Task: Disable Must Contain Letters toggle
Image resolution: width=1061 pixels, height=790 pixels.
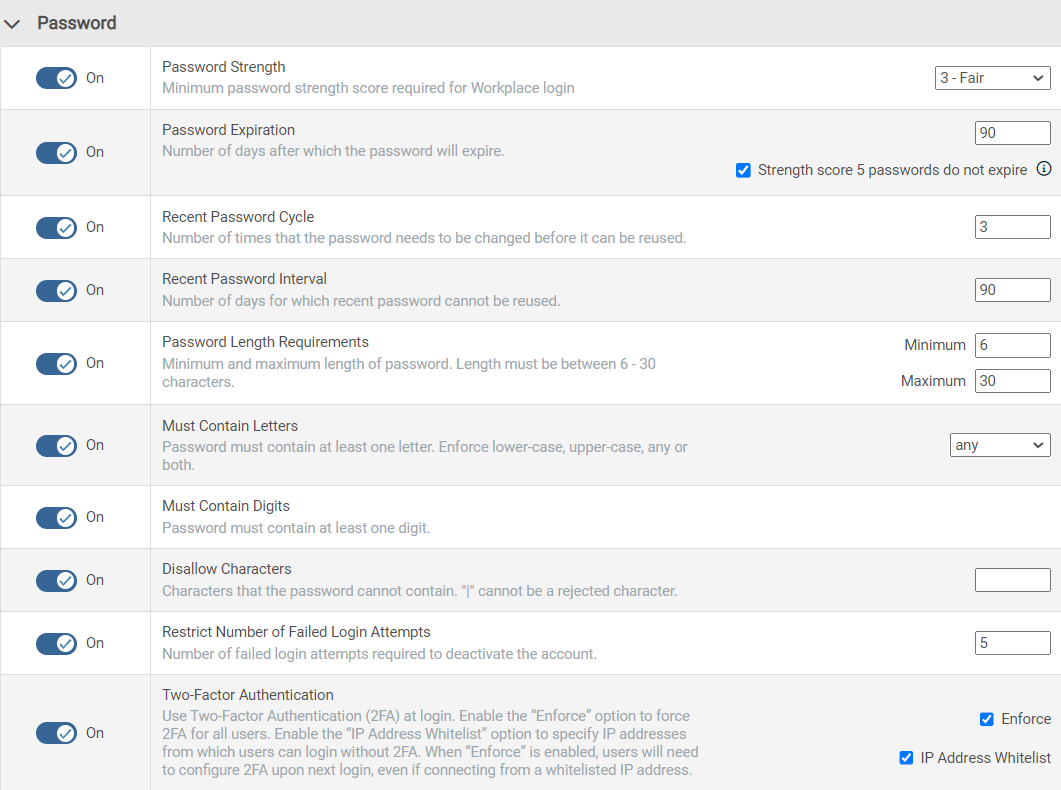Action: coord(56,445)
